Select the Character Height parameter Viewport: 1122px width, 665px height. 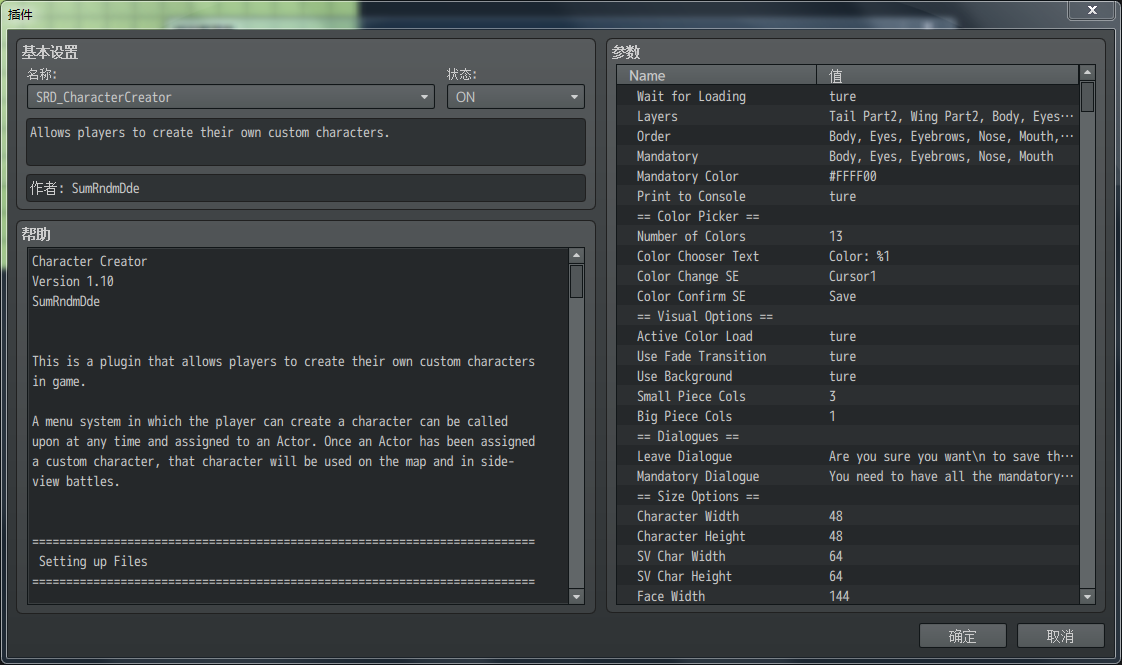pyautogui.click(x=848, y=537)
